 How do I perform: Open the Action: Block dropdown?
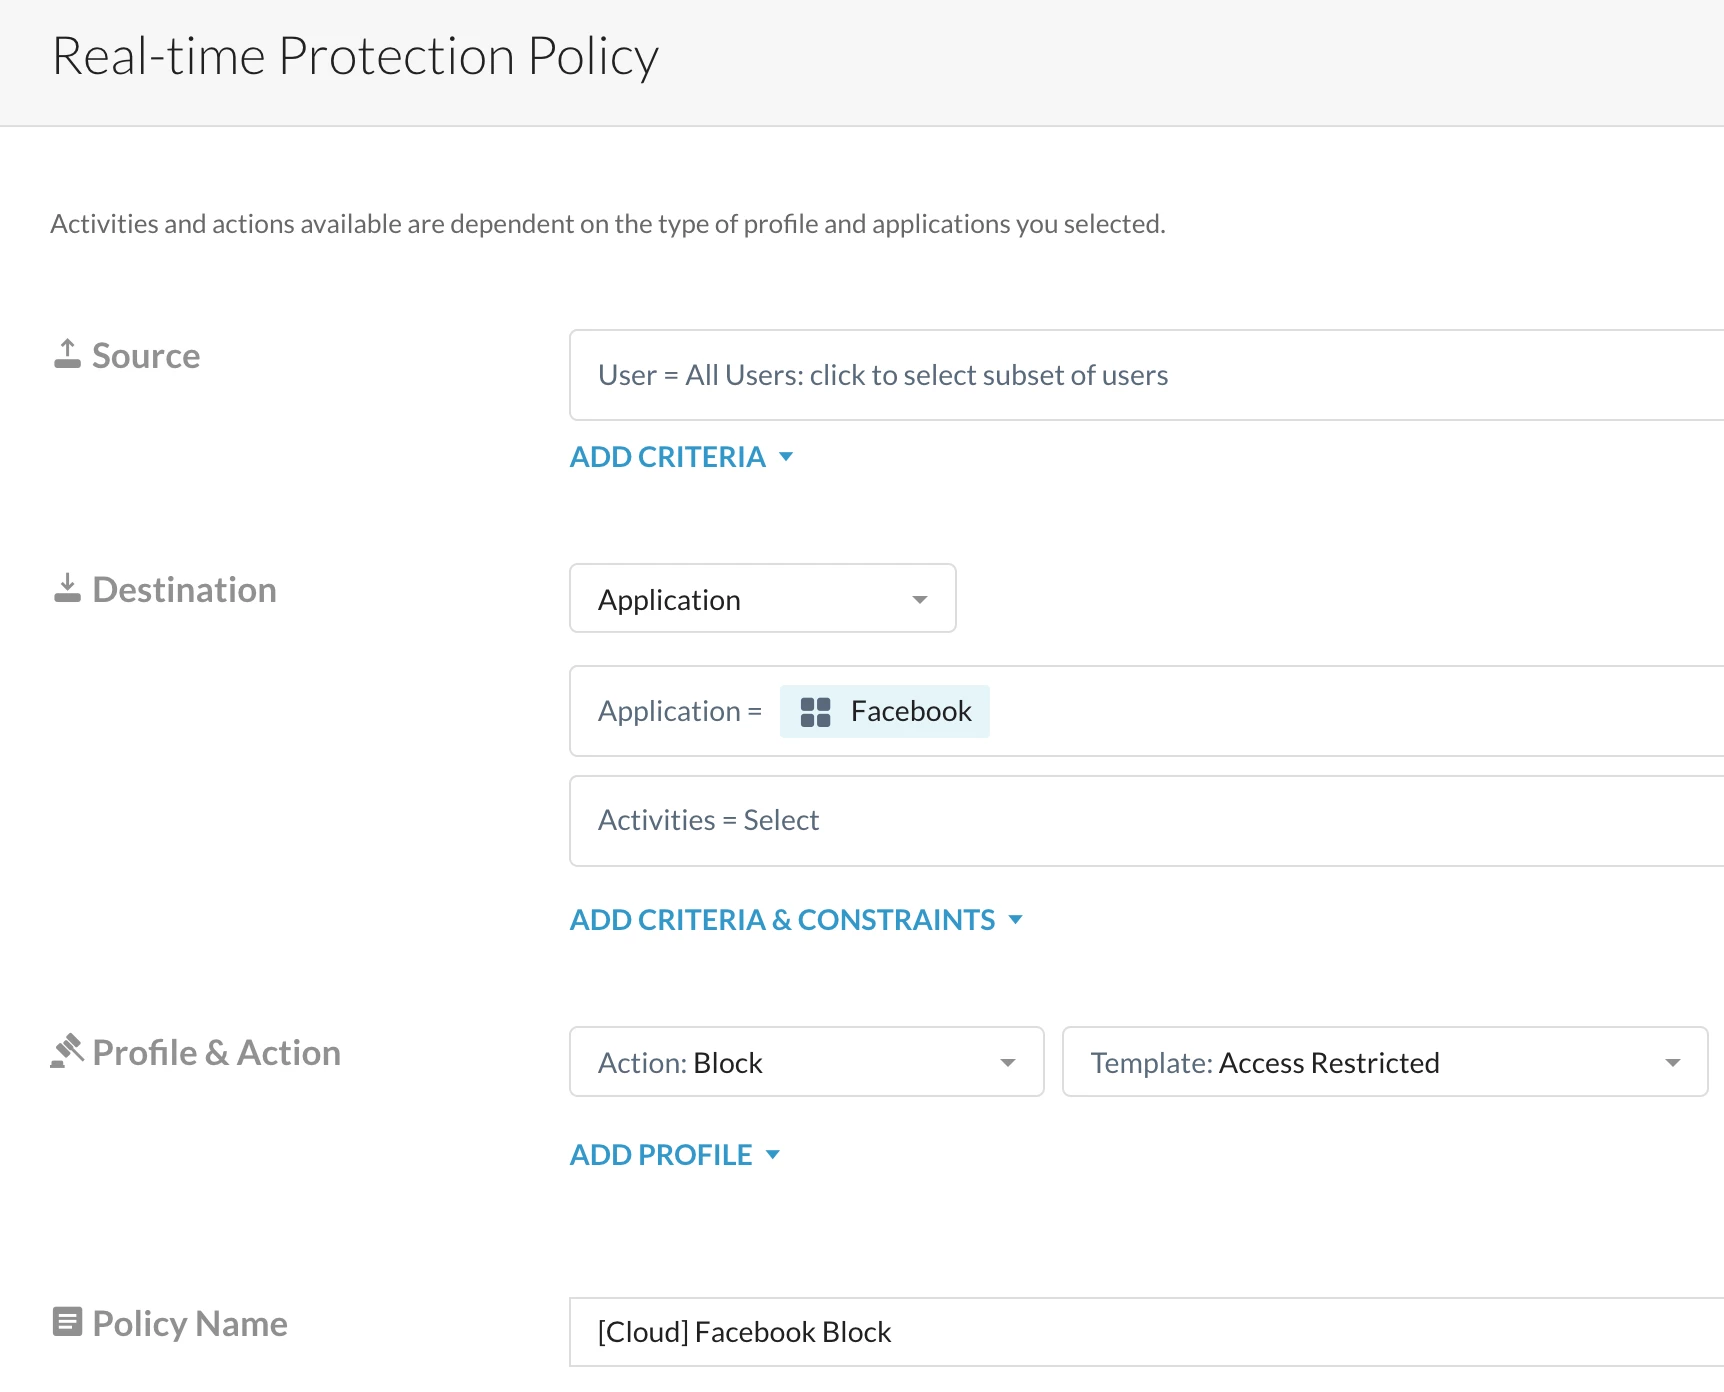806,1062
